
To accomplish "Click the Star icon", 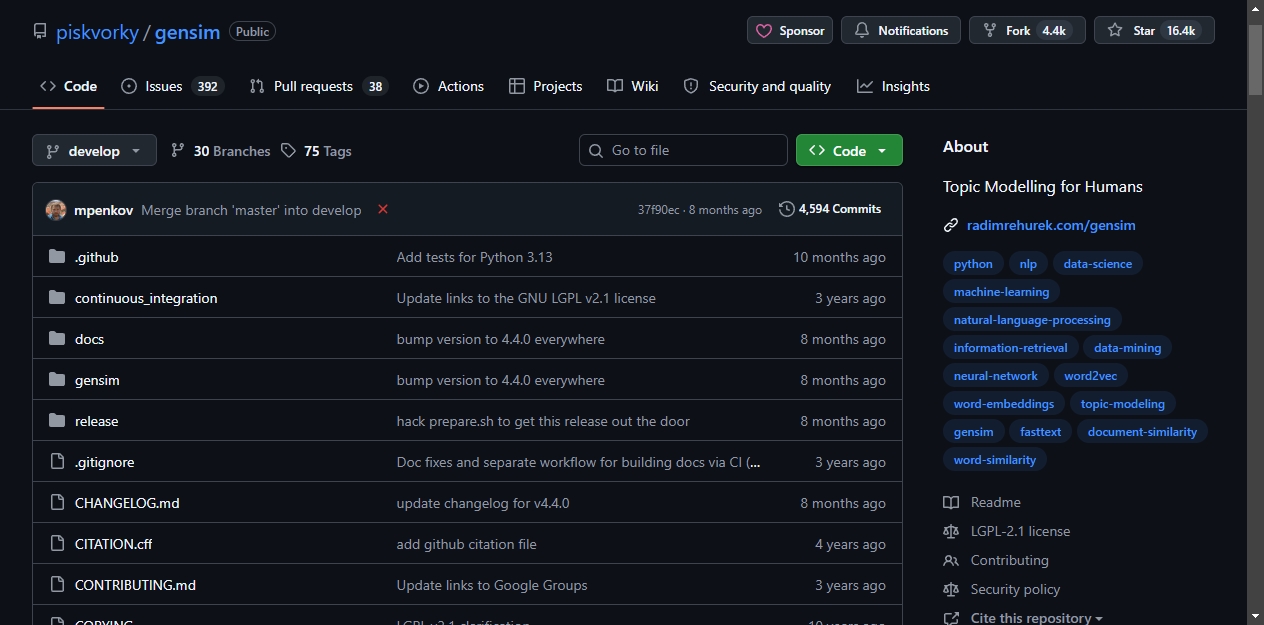I will (1115, 31).
